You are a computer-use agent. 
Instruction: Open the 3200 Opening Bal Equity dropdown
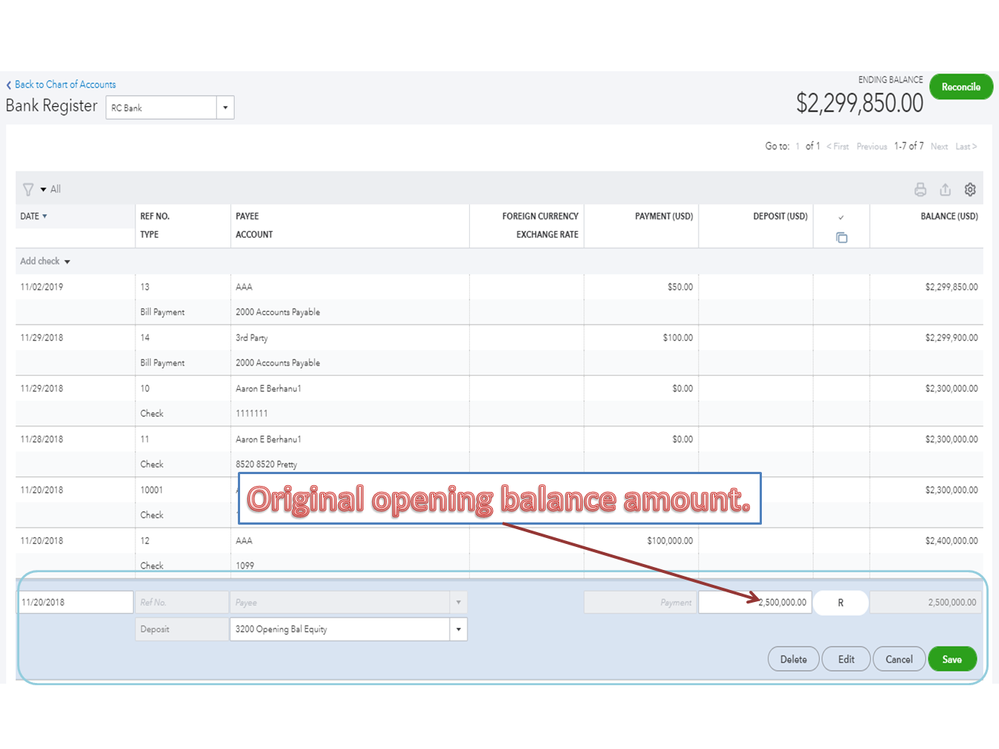(x=459, y=629)
